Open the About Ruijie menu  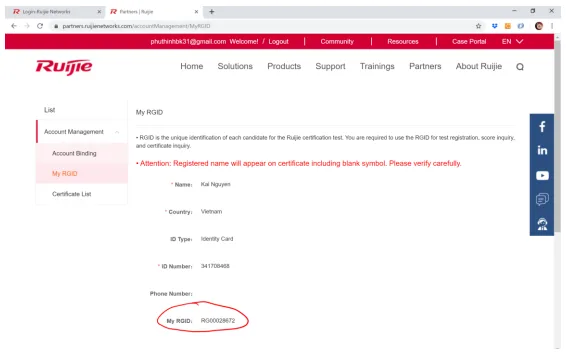tap(478, 66)
